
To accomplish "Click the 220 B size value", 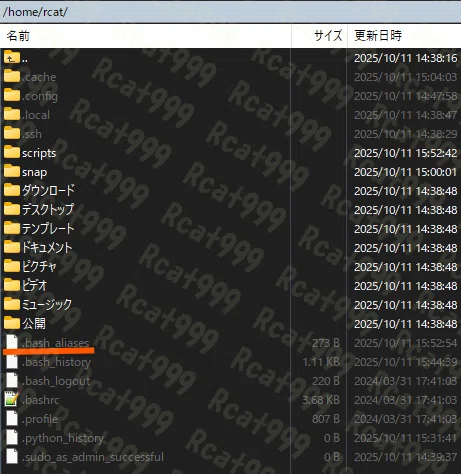I will point(326,381).
